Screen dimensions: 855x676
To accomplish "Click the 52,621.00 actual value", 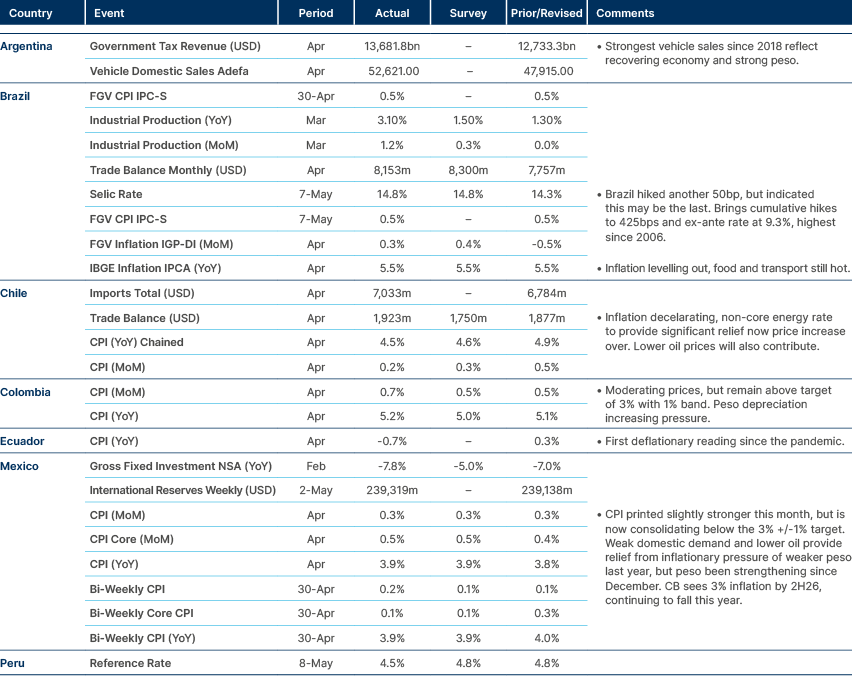I will (394, 71).
